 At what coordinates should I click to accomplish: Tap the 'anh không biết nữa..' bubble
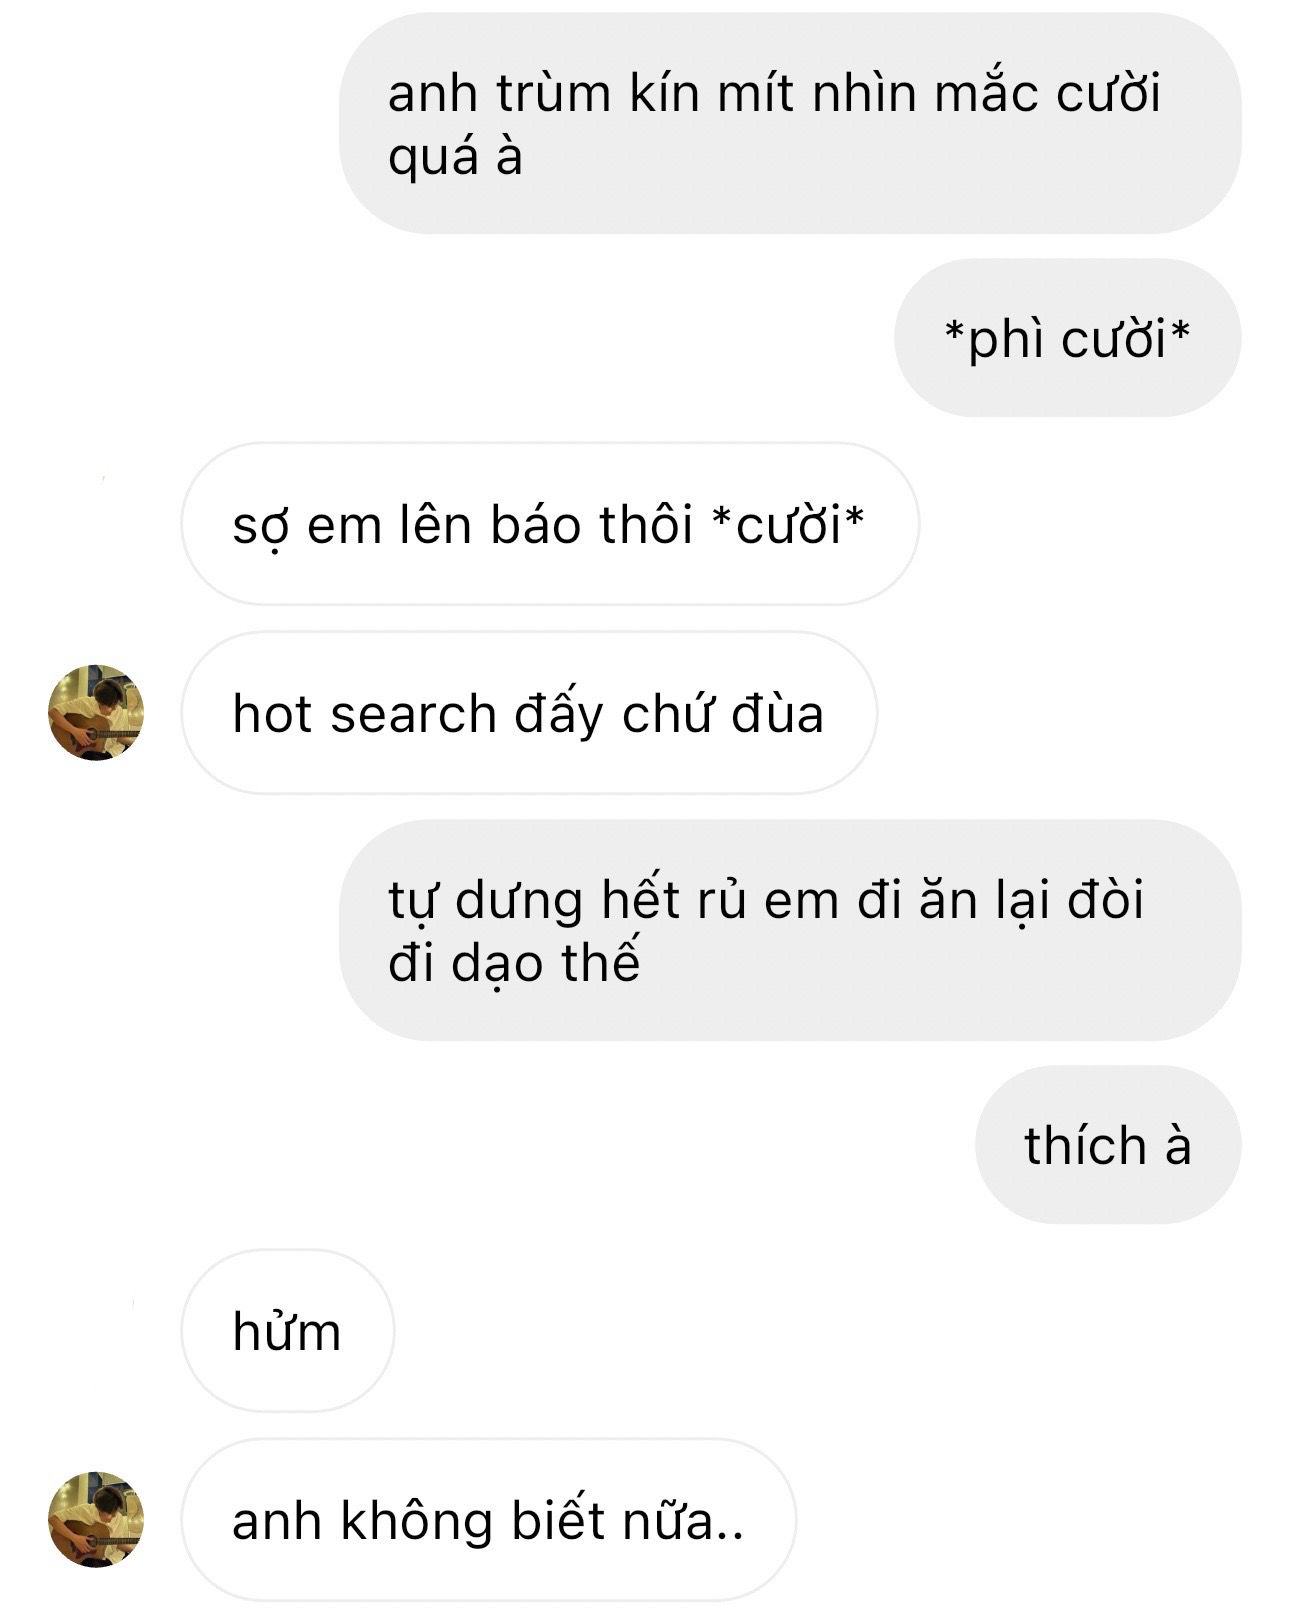tap(488, 1520)
